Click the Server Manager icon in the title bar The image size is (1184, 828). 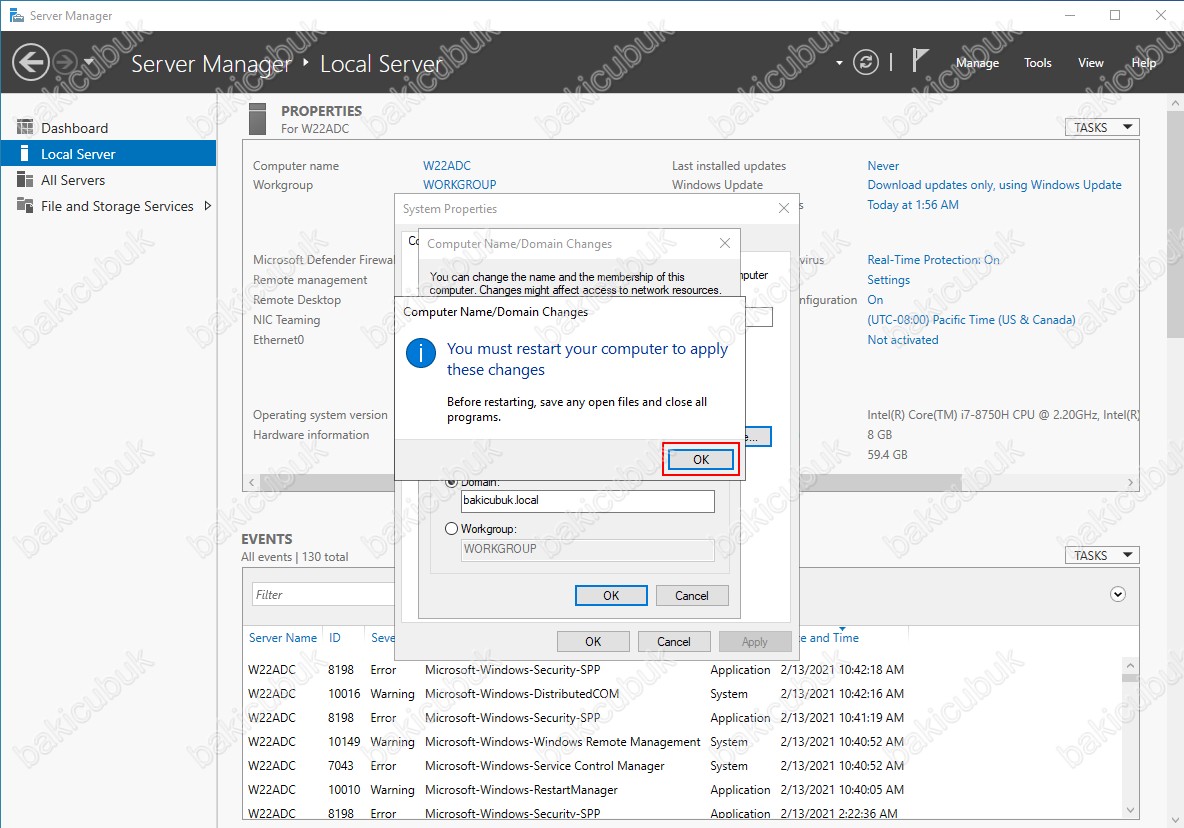(x=16, y=15)
